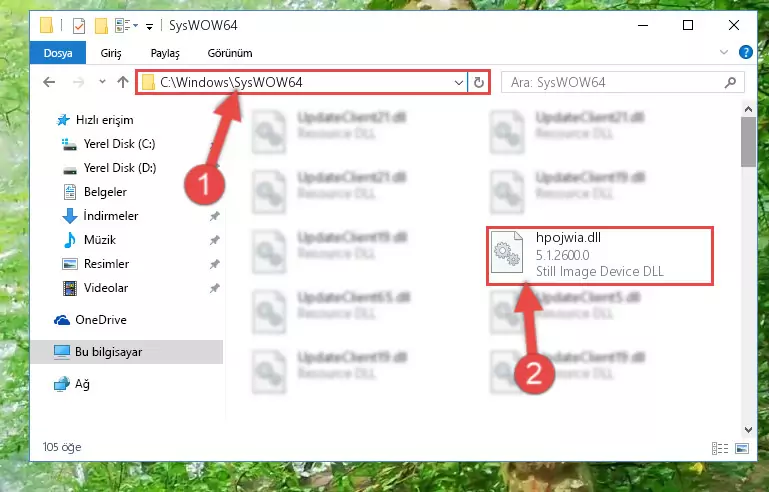Screen dimensions: 769x492
Task: Click the pin icon next to Resimler
Action: pos(214,264)
